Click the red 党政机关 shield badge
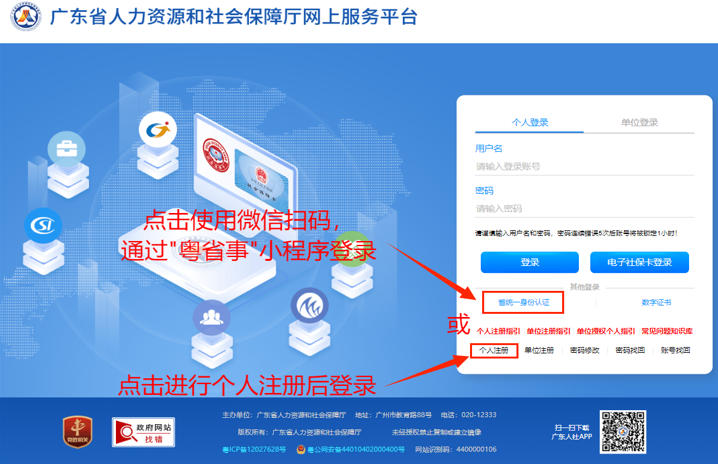Screen dimensions: 718x464 pyautogui.click(x=77, y=431)
